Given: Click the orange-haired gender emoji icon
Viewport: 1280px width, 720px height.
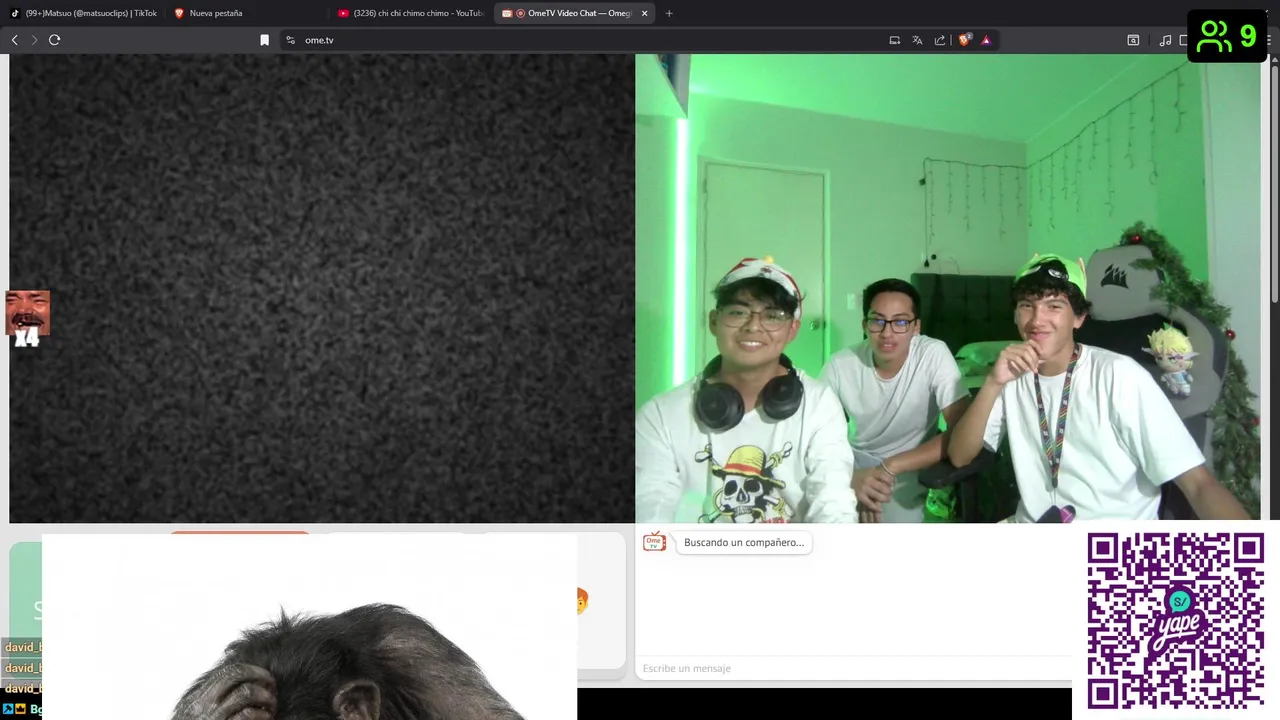Looking at the screenshot, I should [582, 600].
